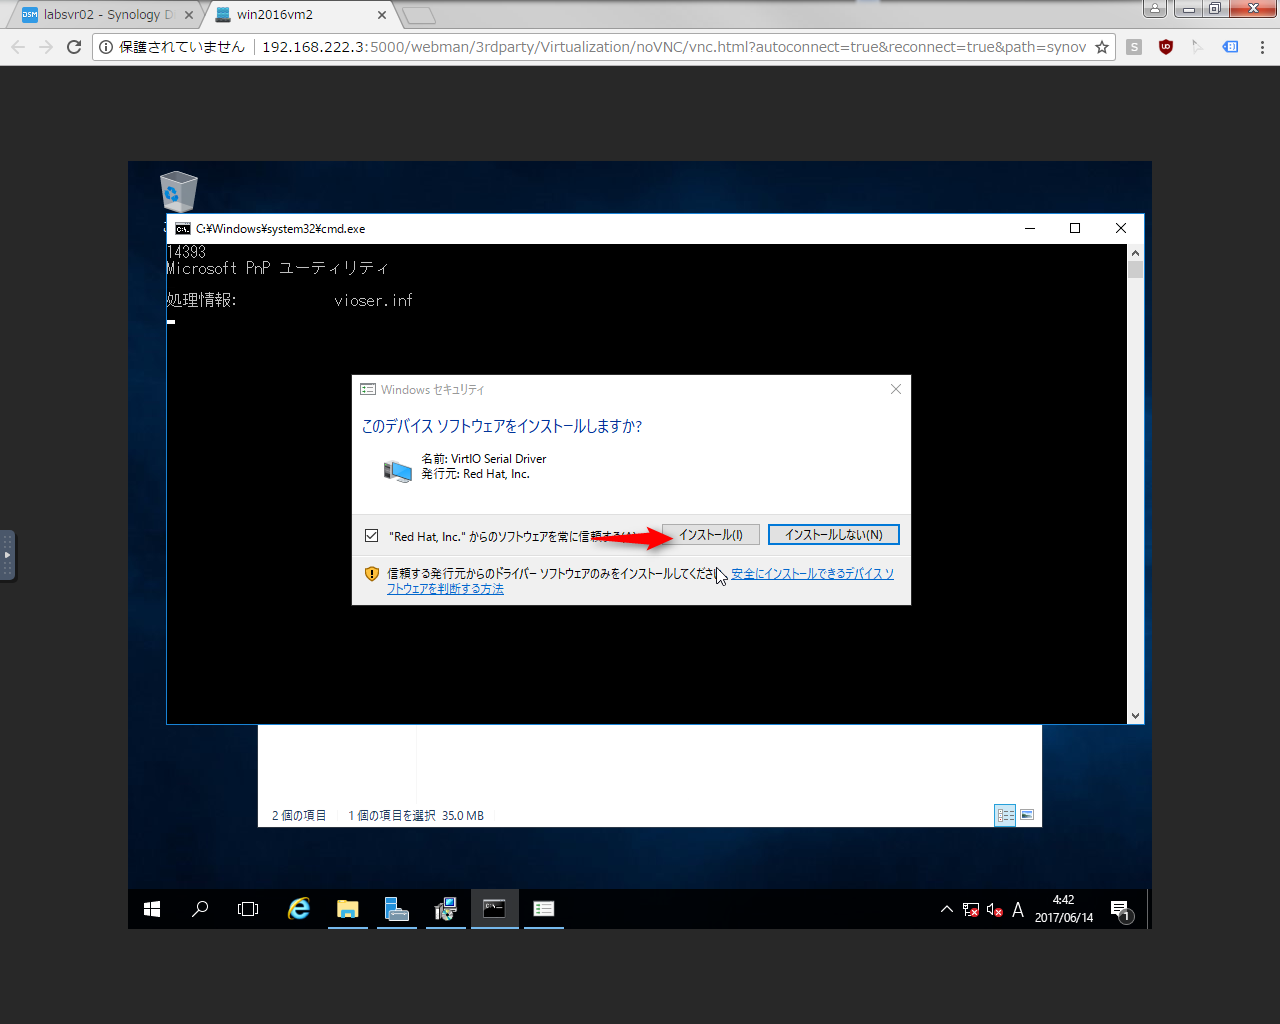This screenshot has width=1280, height=1024.
Task: Maximize the cmd.exe window
Action: coord(1075,228)
